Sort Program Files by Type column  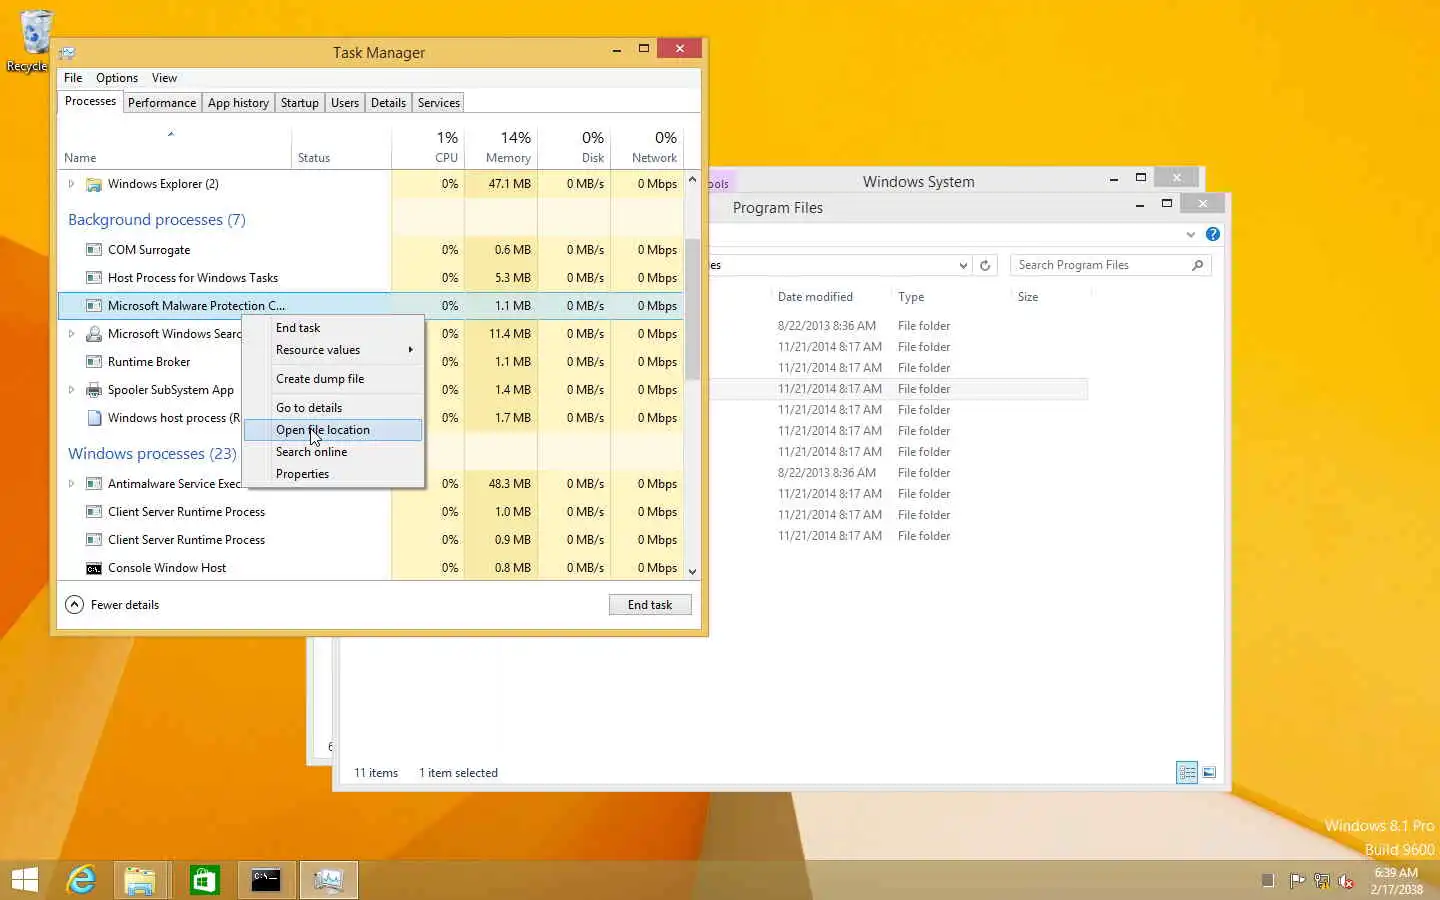pyautogui.click(x=950, y=297)
